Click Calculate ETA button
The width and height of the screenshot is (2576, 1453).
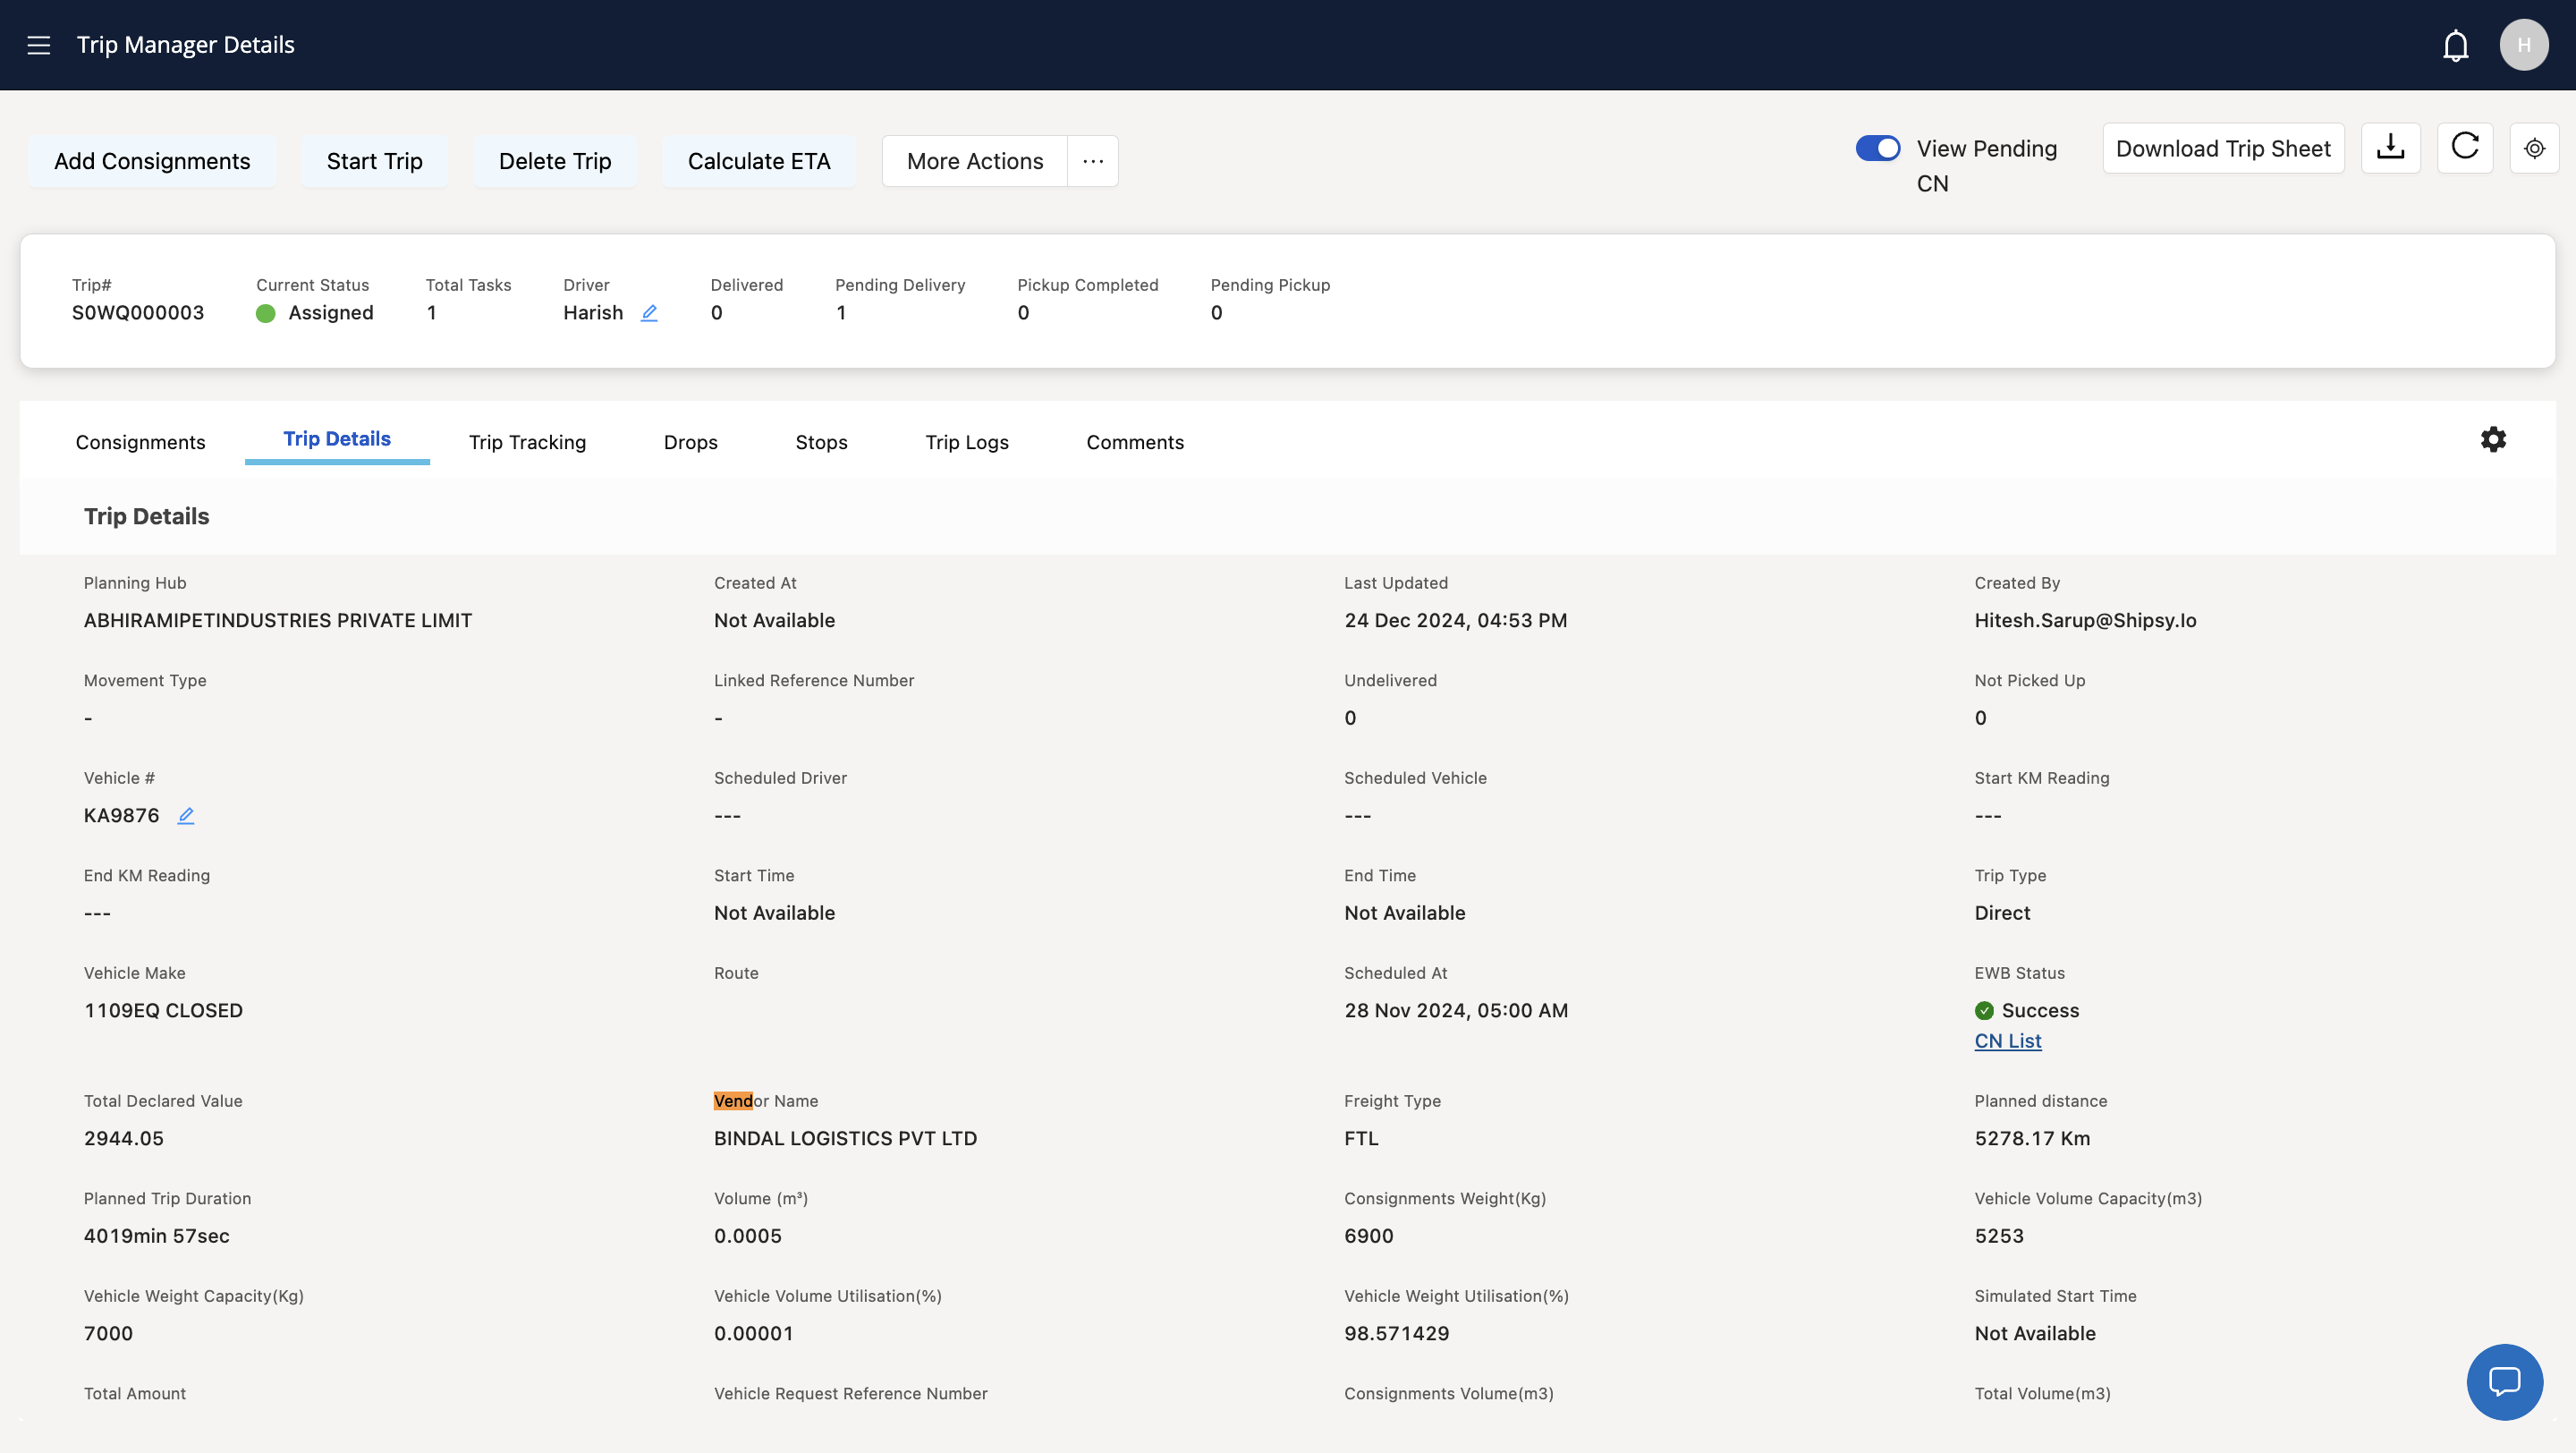click(x=759, y=161)
